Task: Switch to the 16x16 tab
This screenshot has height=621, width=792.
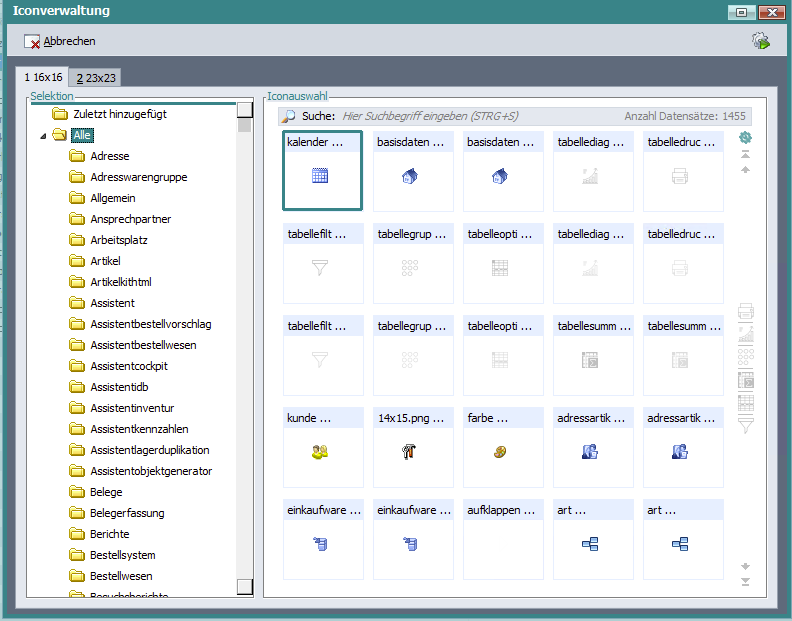Action: coord(42,77)
